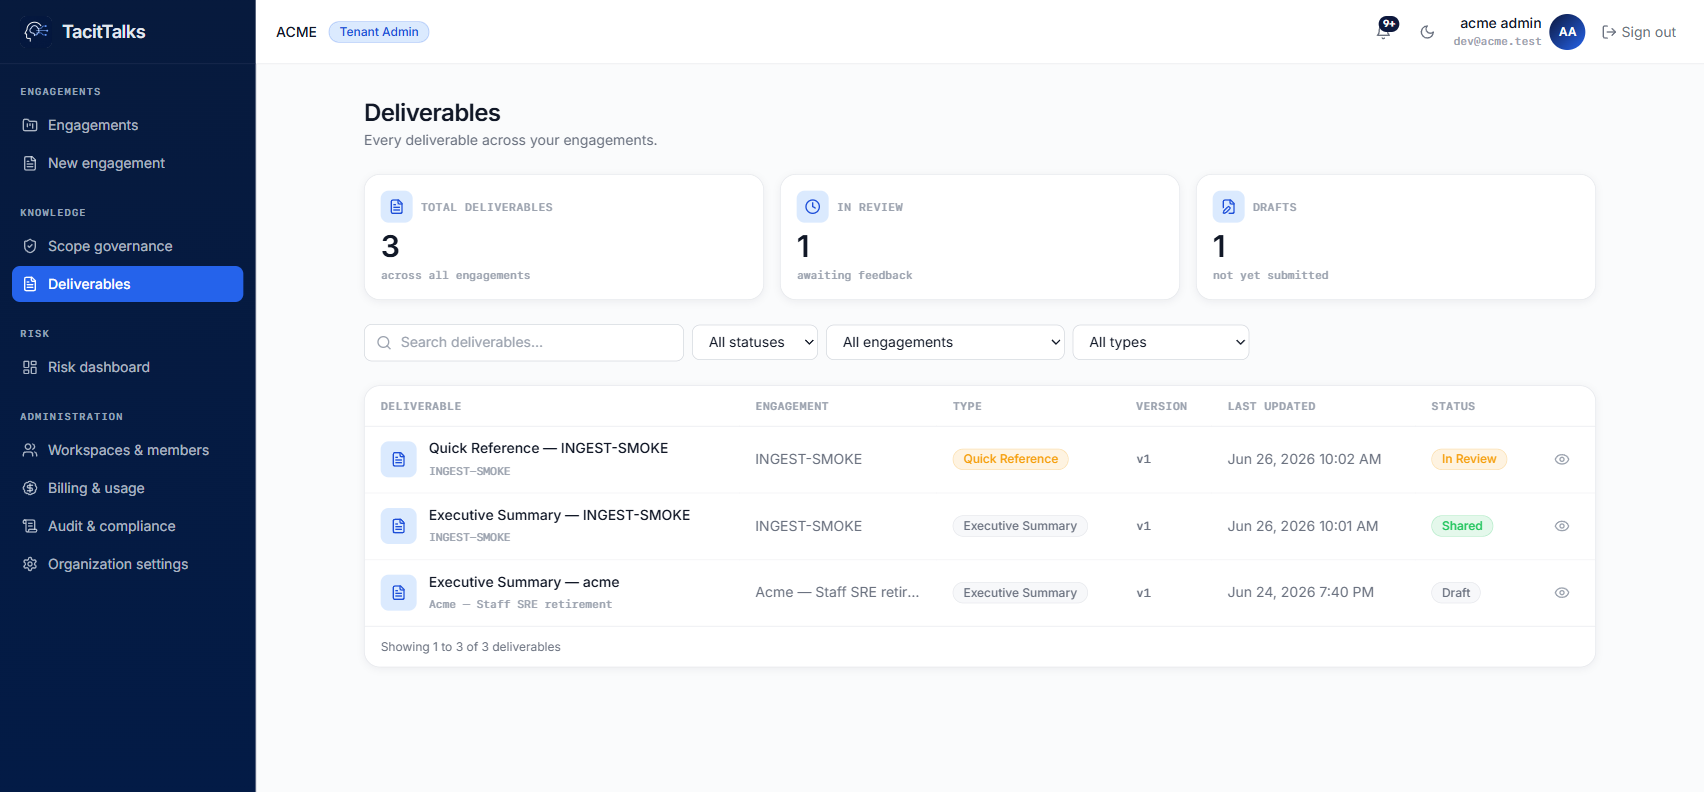Click the New engagement document icon
The image size is (1704, 792).
30,163
